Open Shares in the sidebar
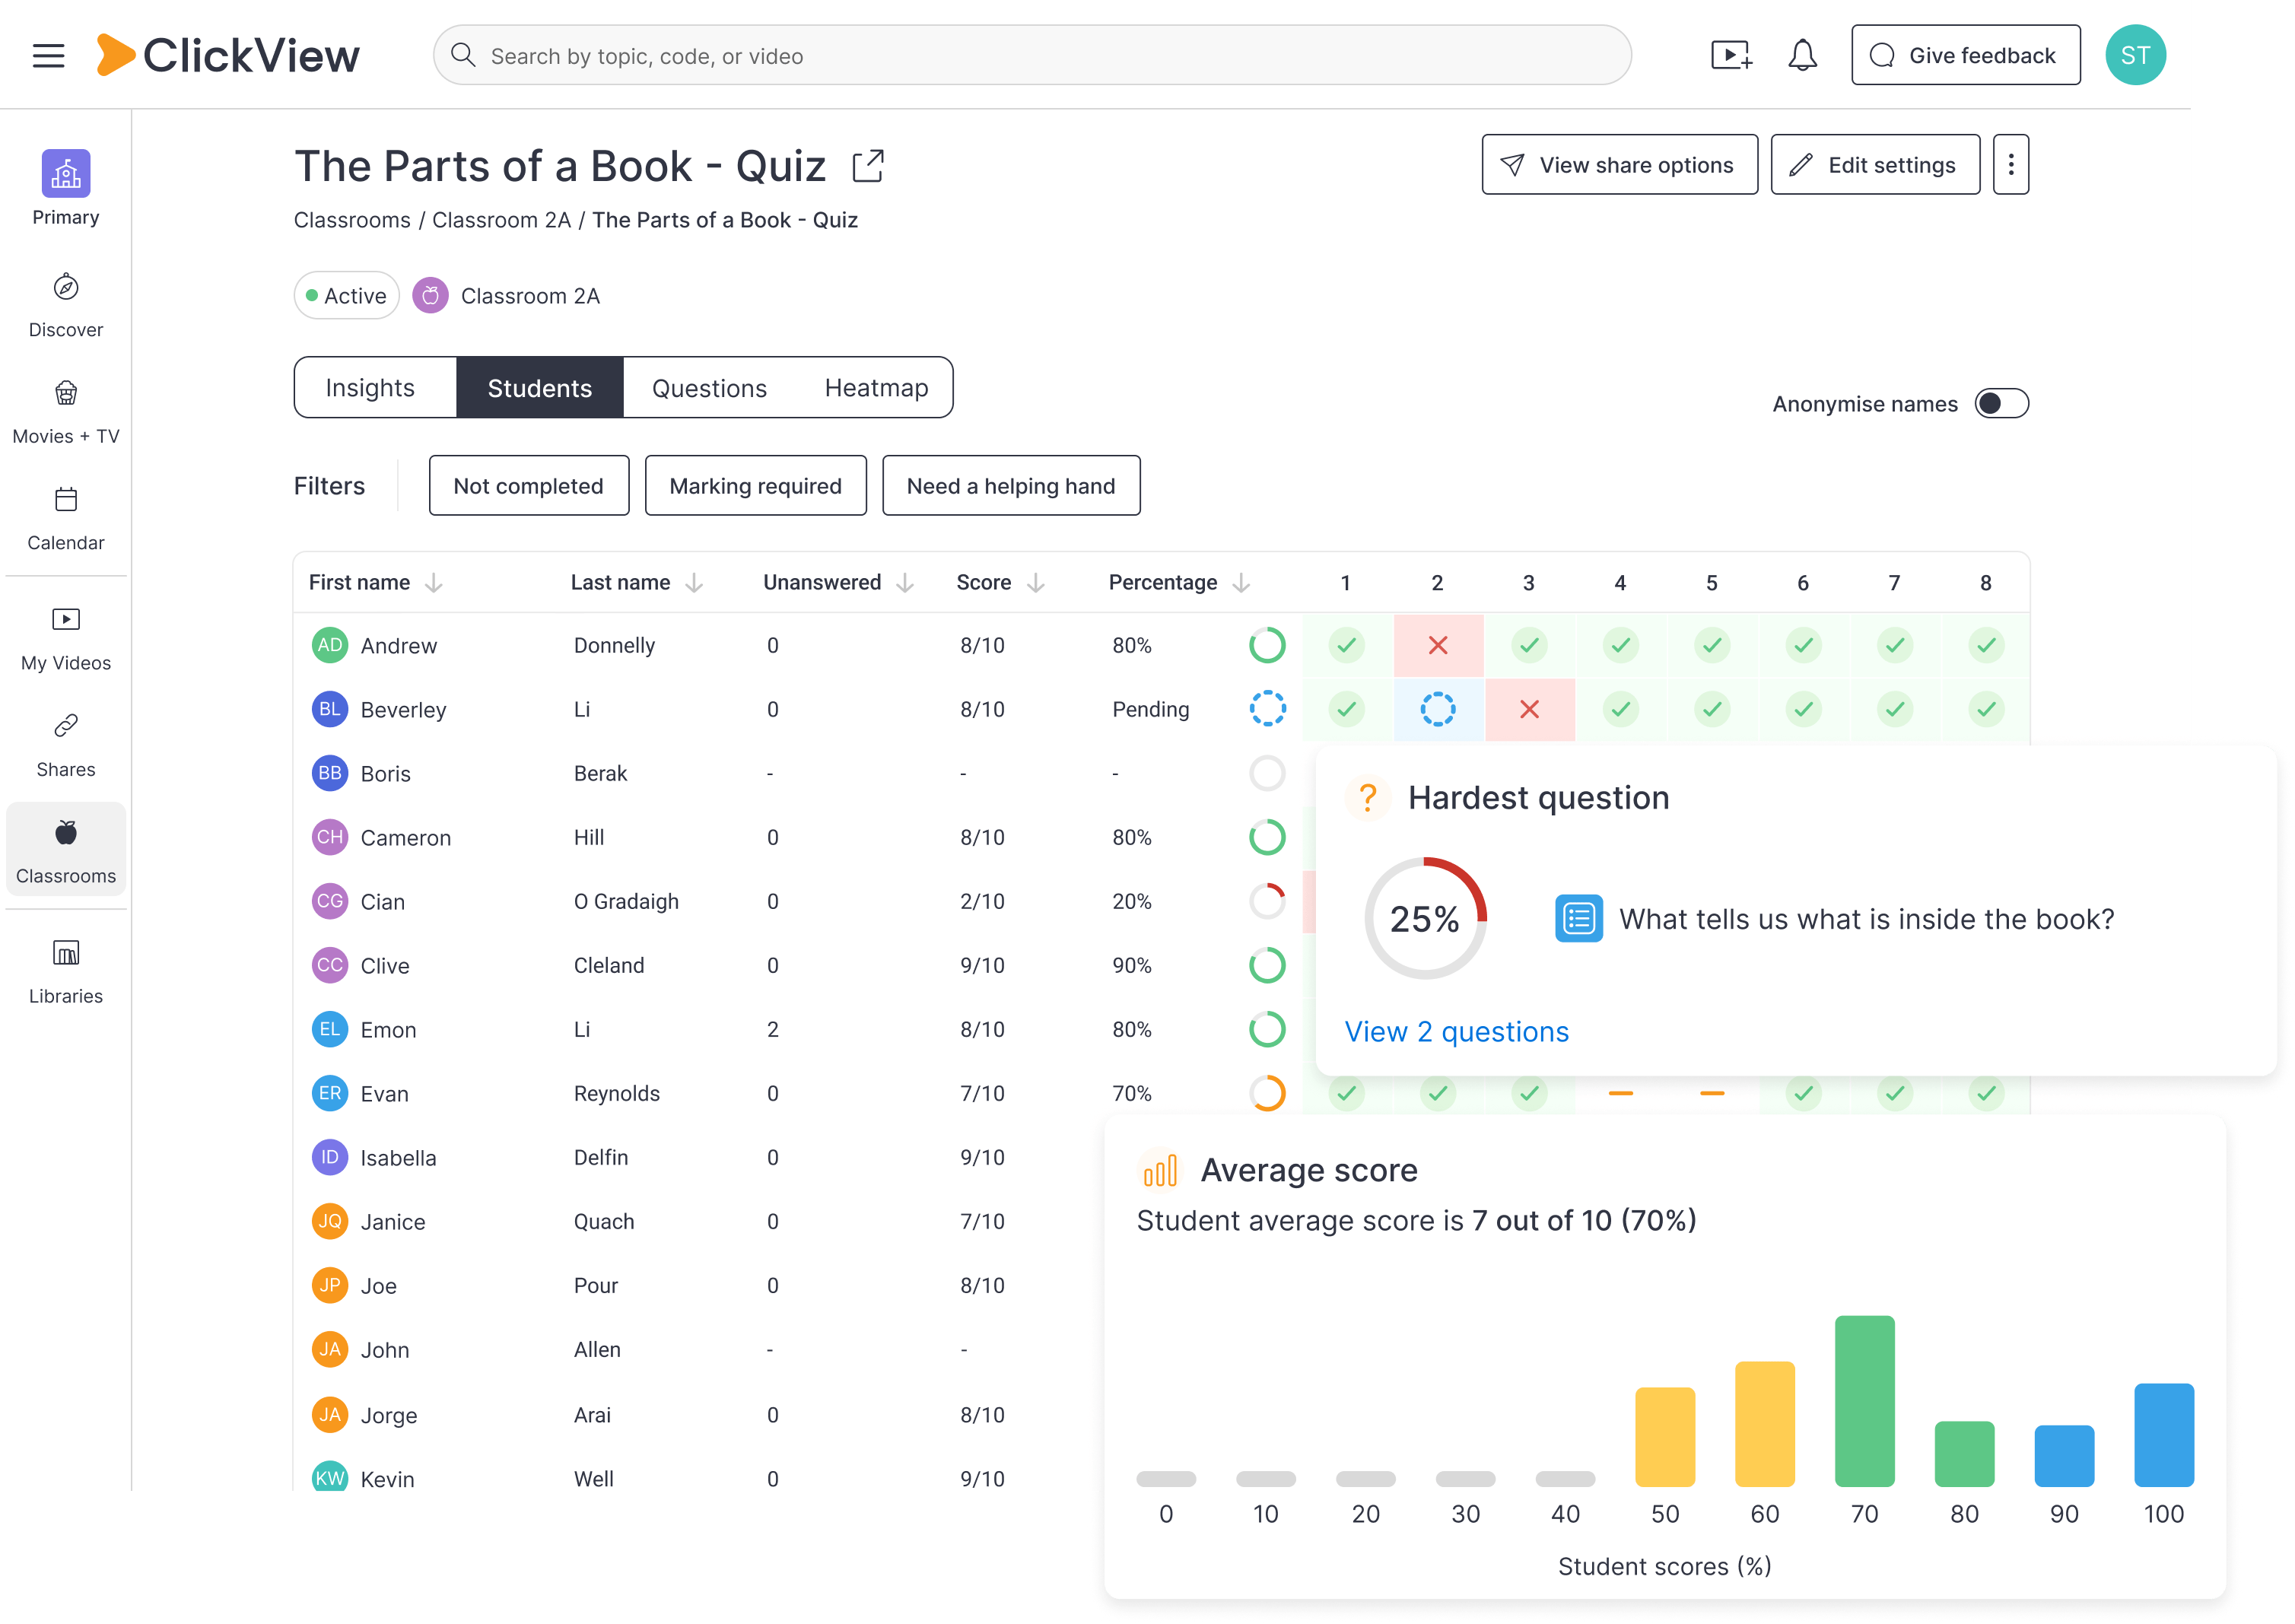 coord(66,746)
